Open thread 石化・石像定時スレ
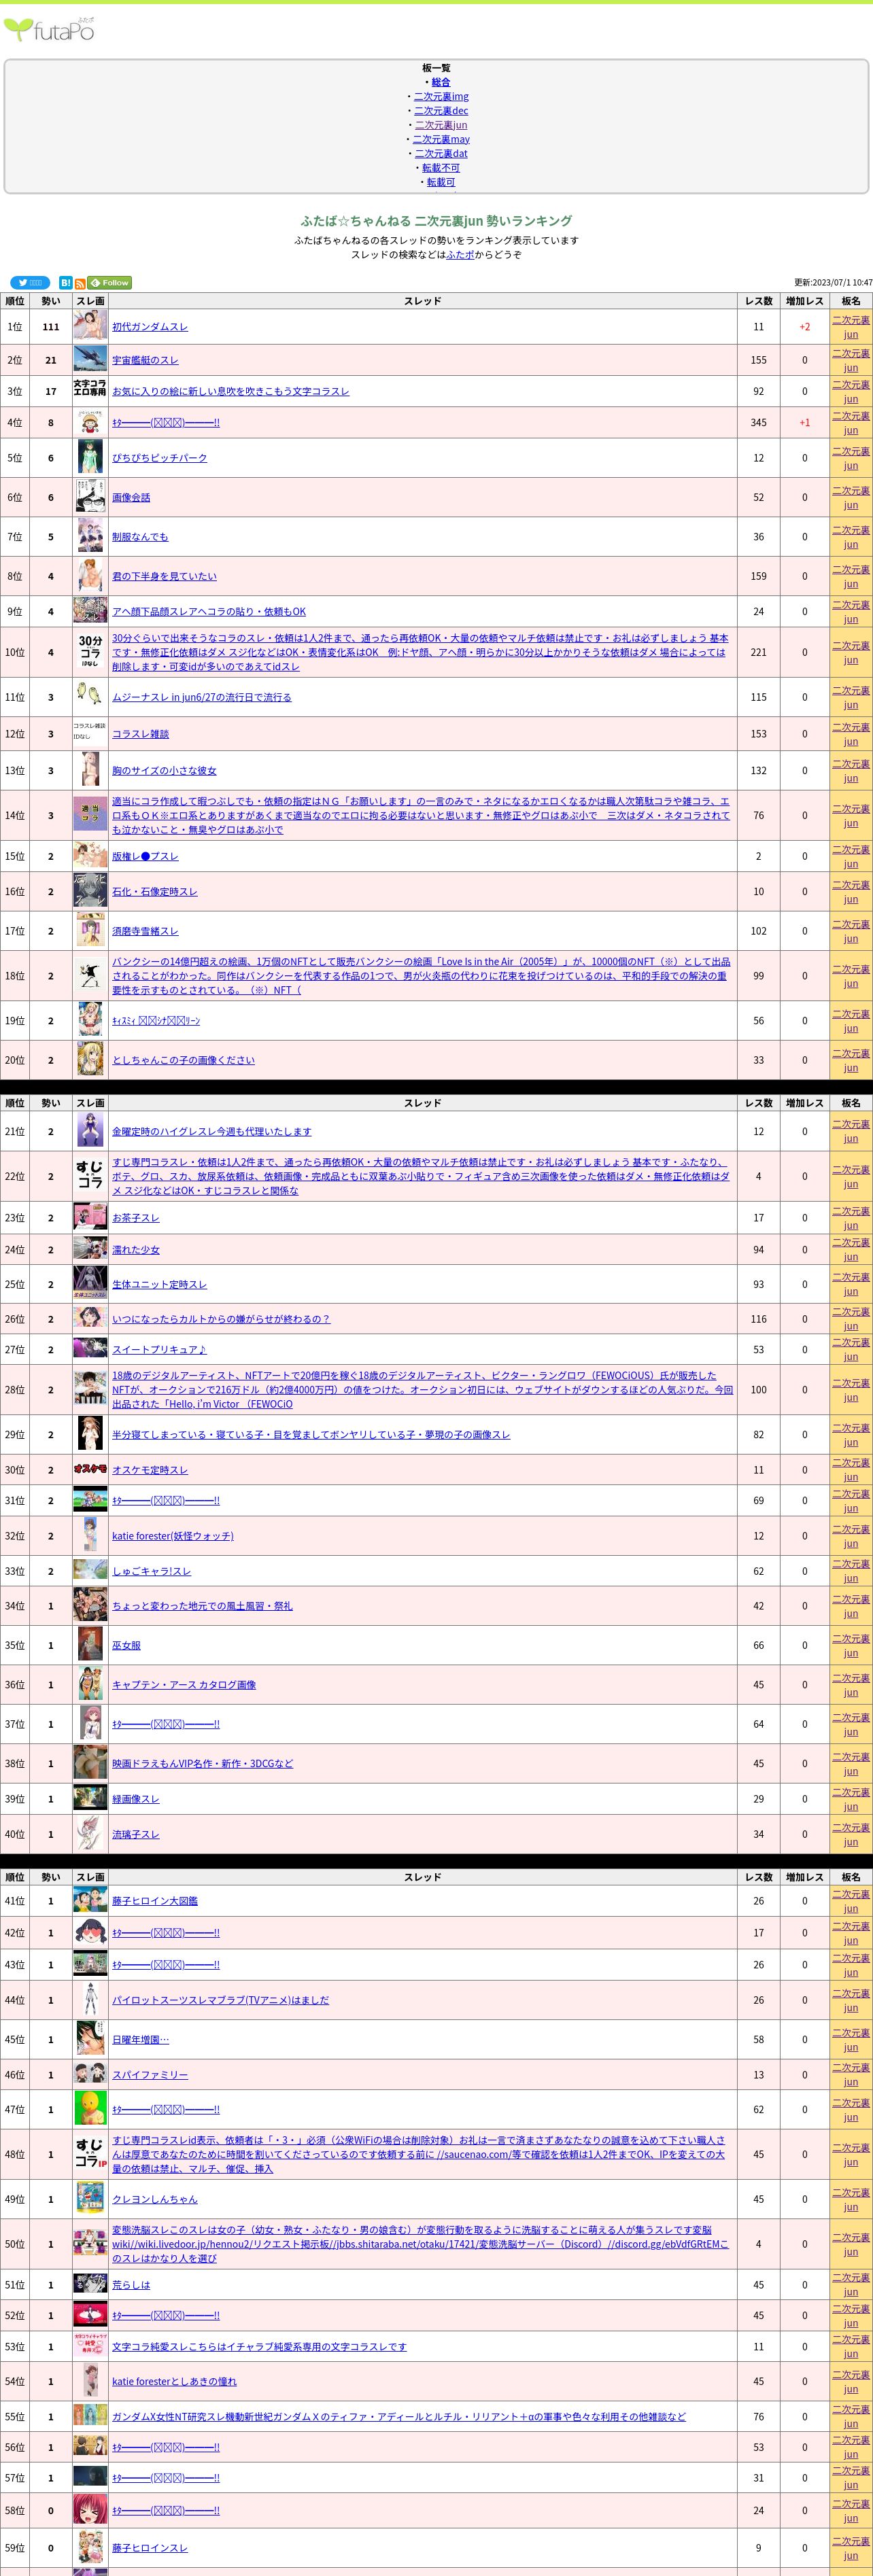873x2576 pixels. click(x=155, y=892)
